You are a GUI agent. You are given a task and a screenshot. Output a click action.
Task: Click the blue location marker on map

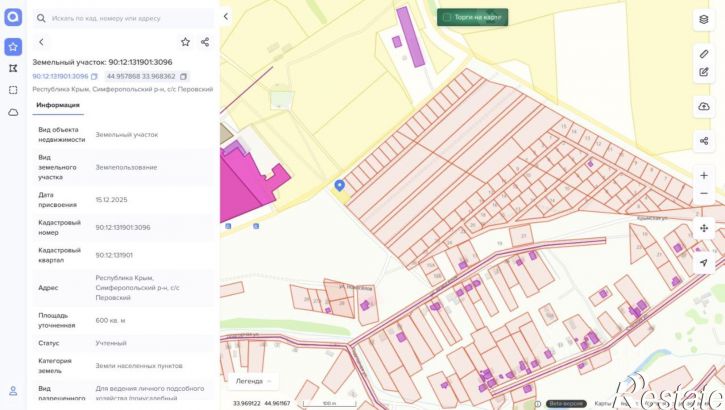coord(339,185)
